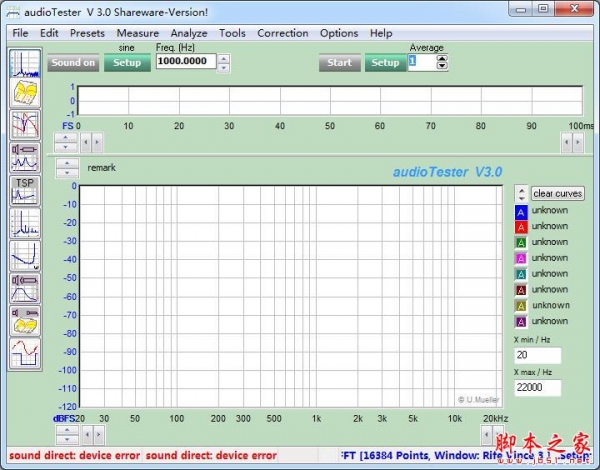
Task: Select the FFT spectrum analyzer icon at top of sidebar
Action: coord(25,63)
